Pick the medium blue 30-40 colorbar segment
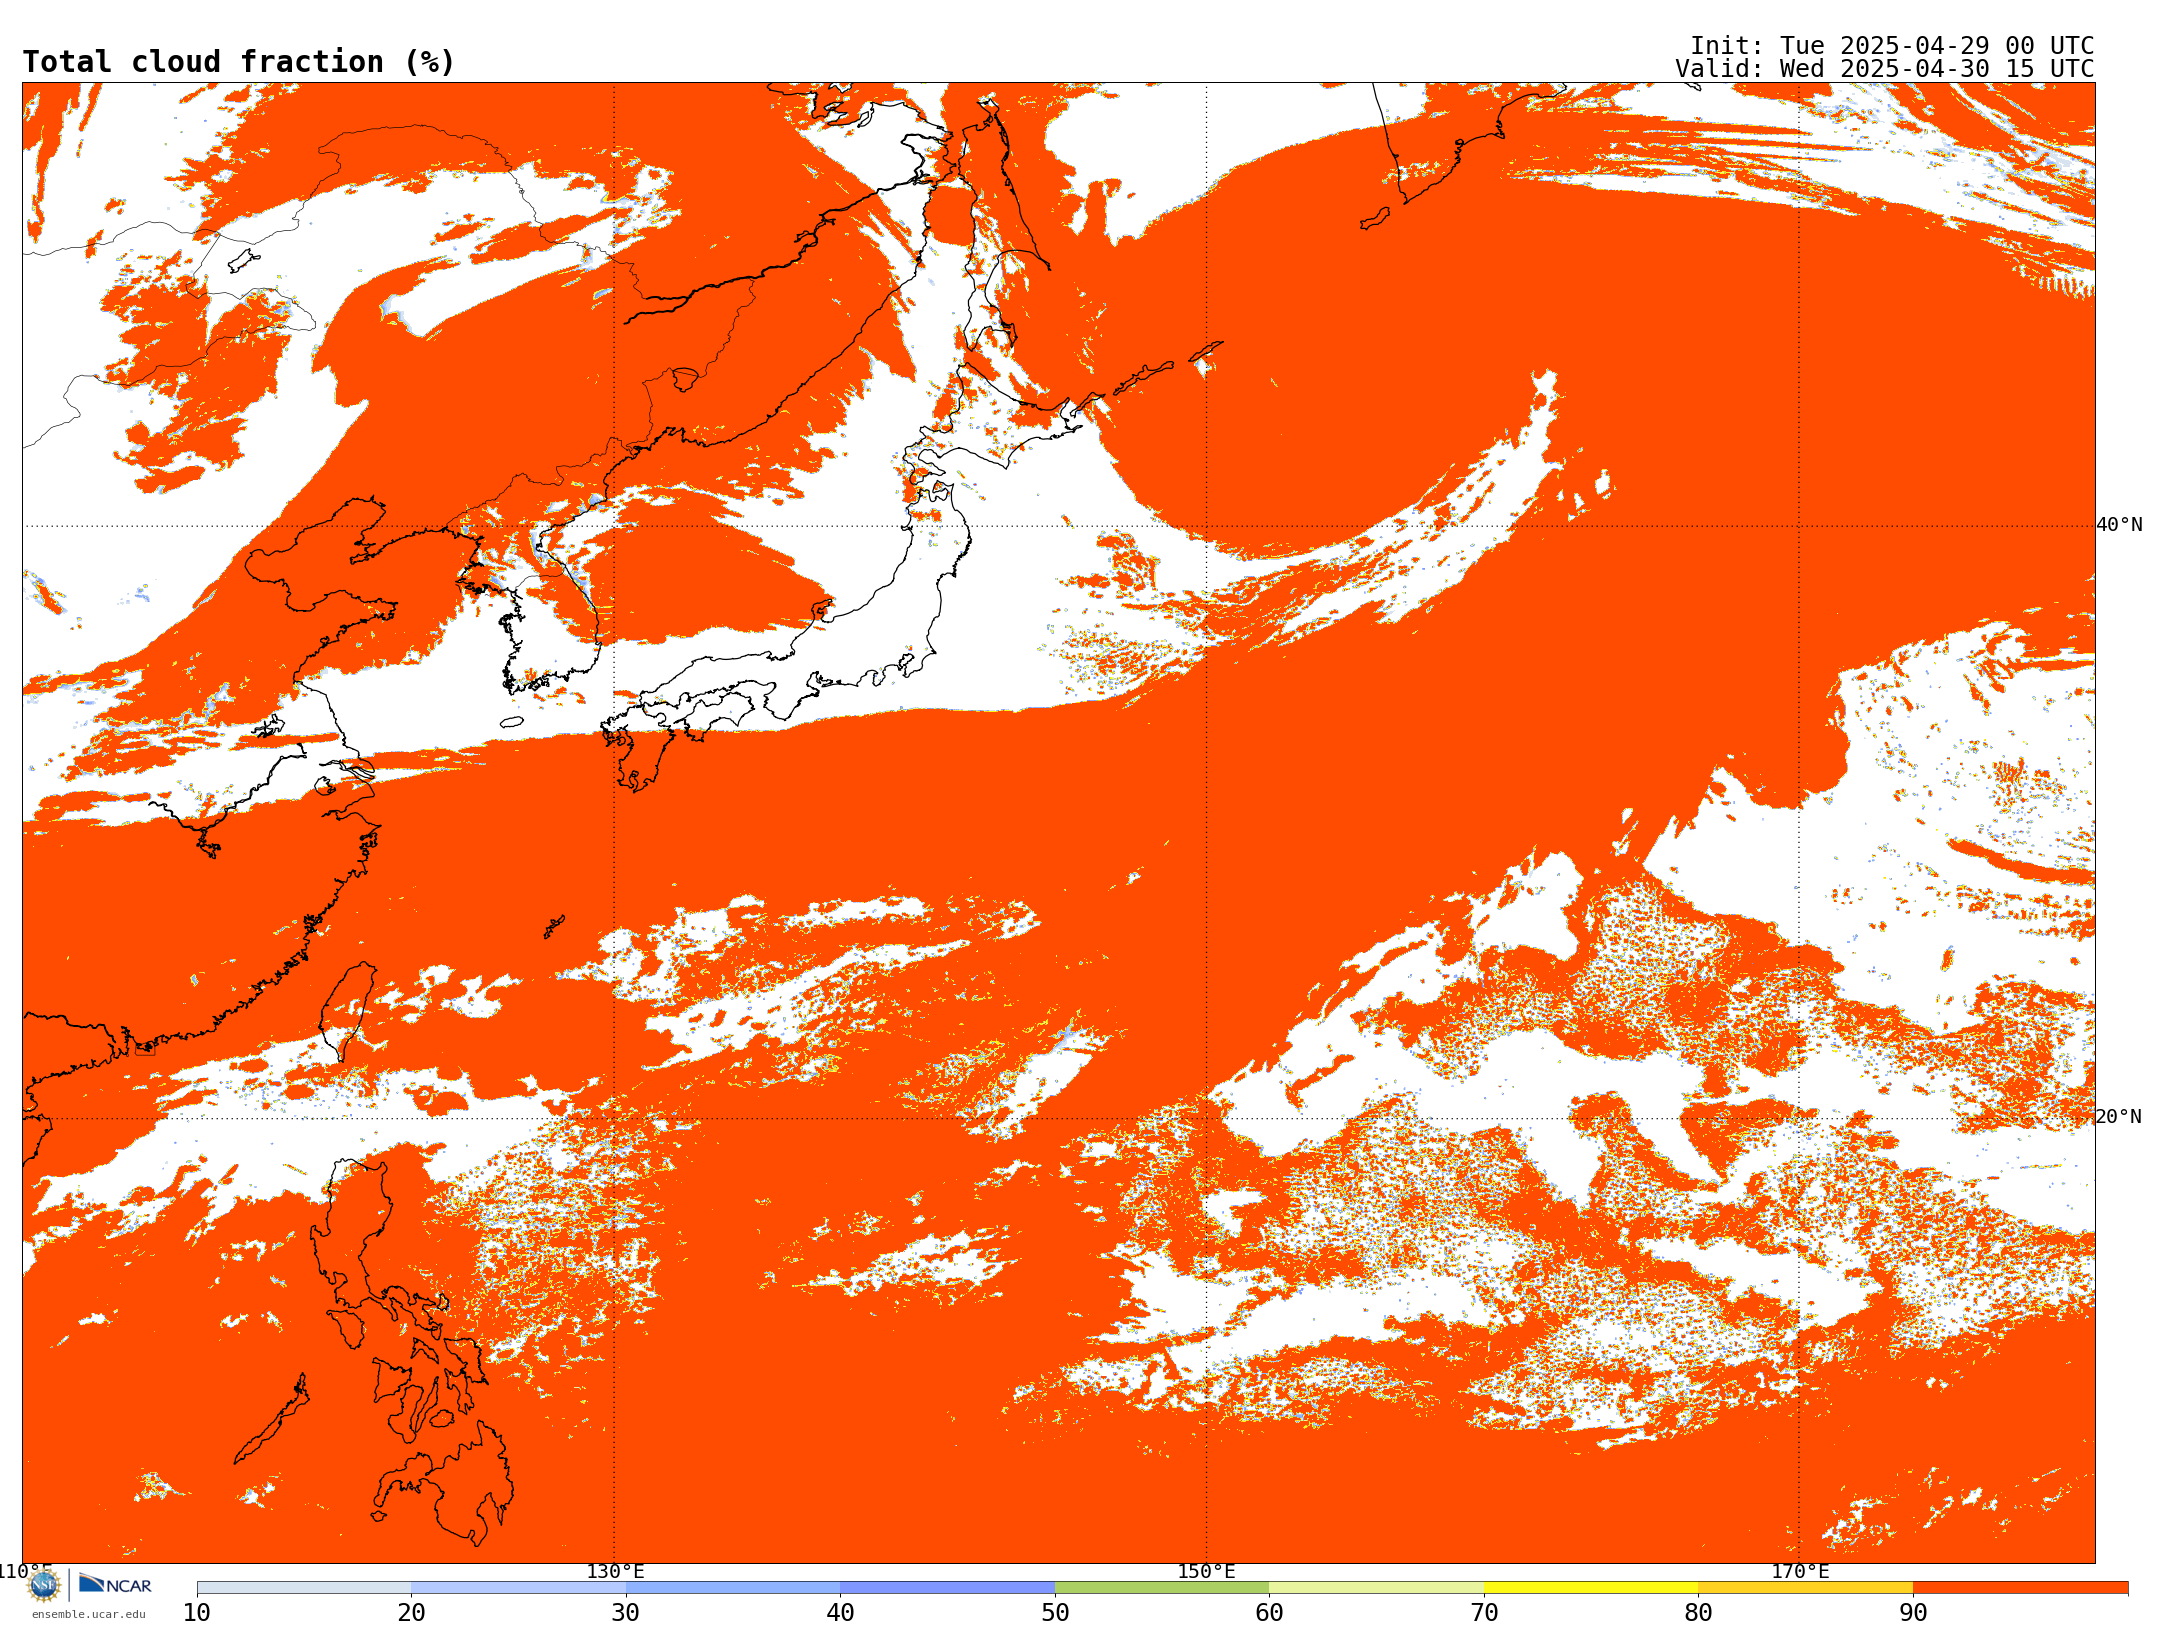 coord(733,1588)
